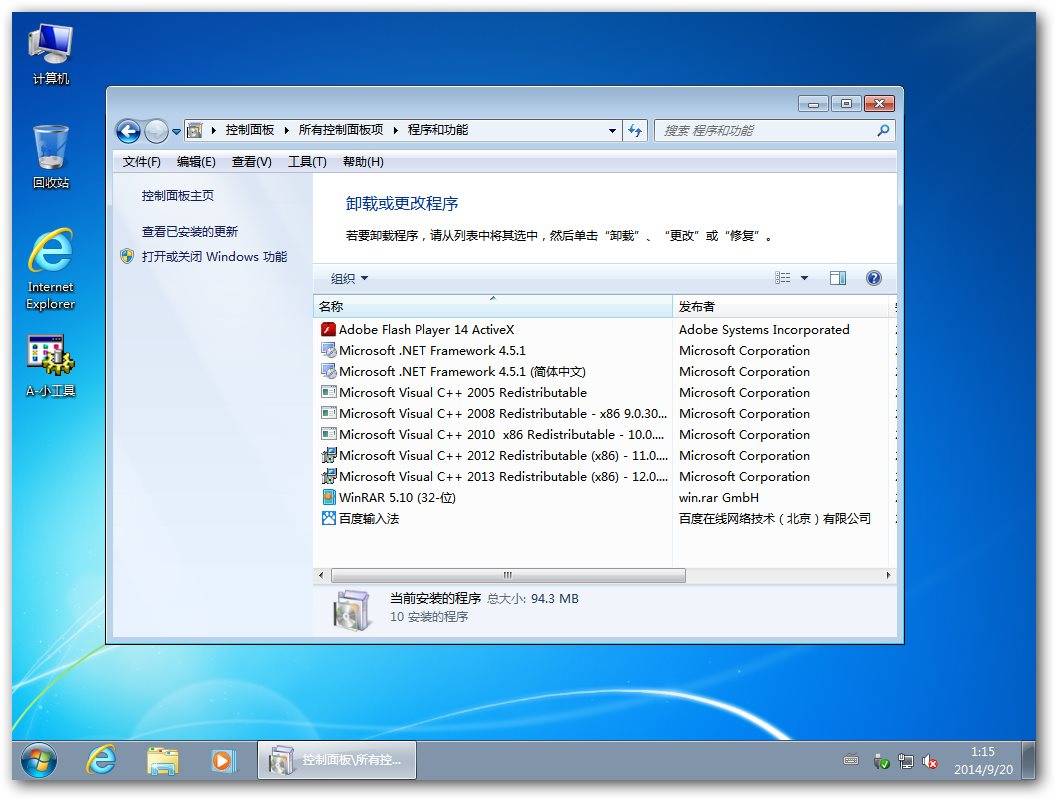
Task: Click Show desktop strip at taskbar end
Action: pyautogui.click(x=1028, y=760)
